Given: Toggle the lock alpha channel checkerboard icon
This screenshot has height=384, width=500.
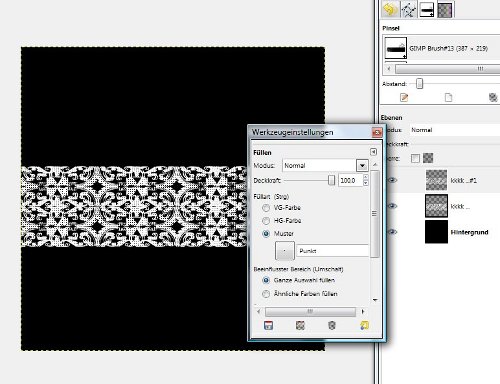Looking at the screenshot, I should tap(428, 158).
